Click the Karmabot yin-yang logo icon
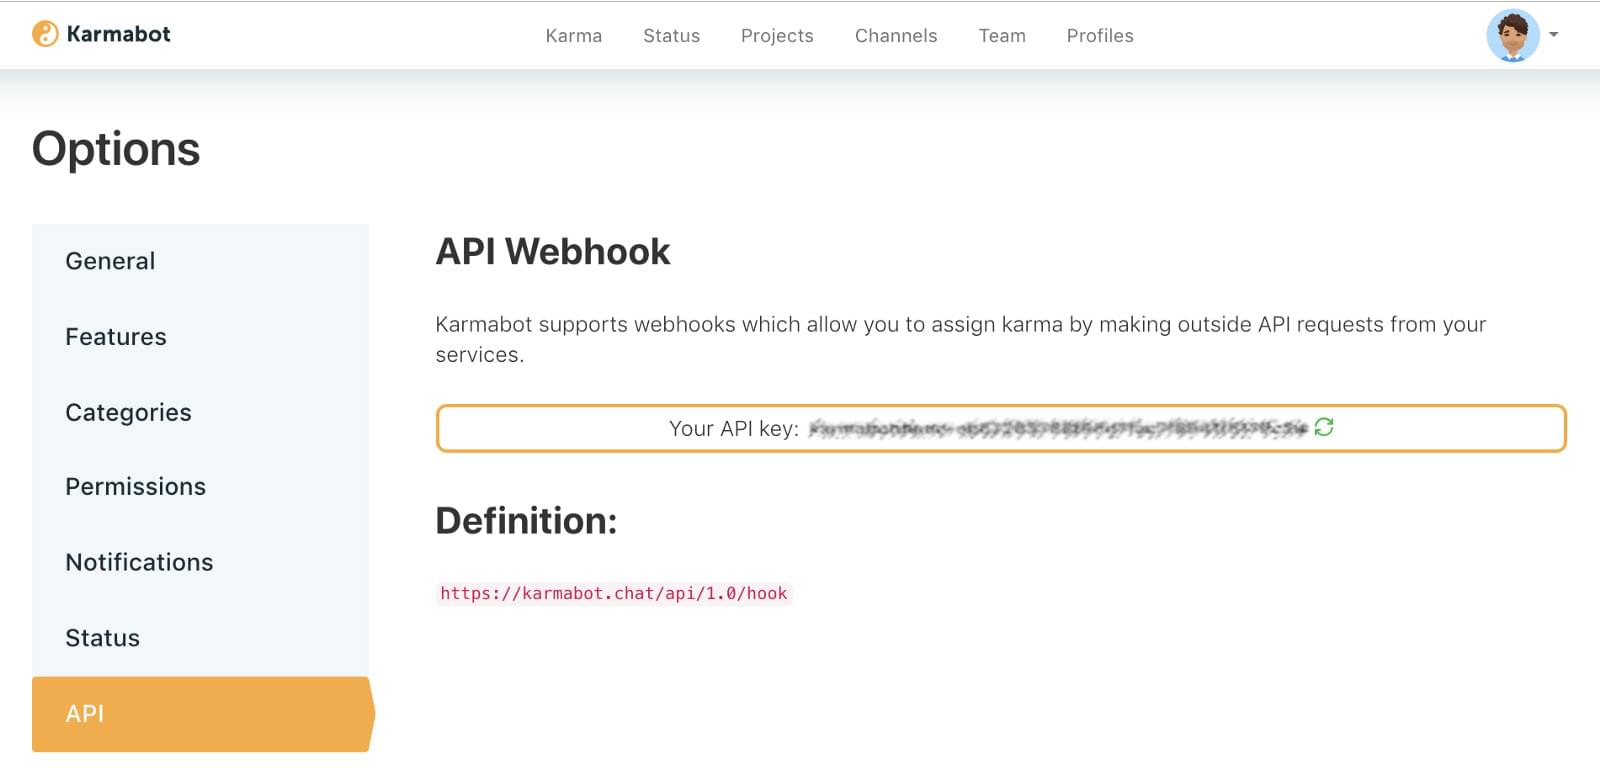 45,34
